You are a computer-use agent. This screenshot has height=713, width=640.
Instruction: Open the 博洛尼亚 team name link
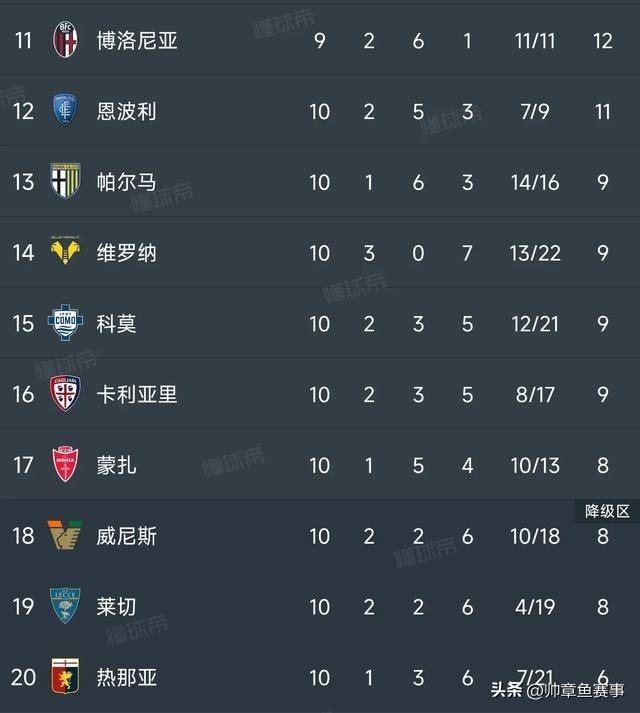point(137,41)
